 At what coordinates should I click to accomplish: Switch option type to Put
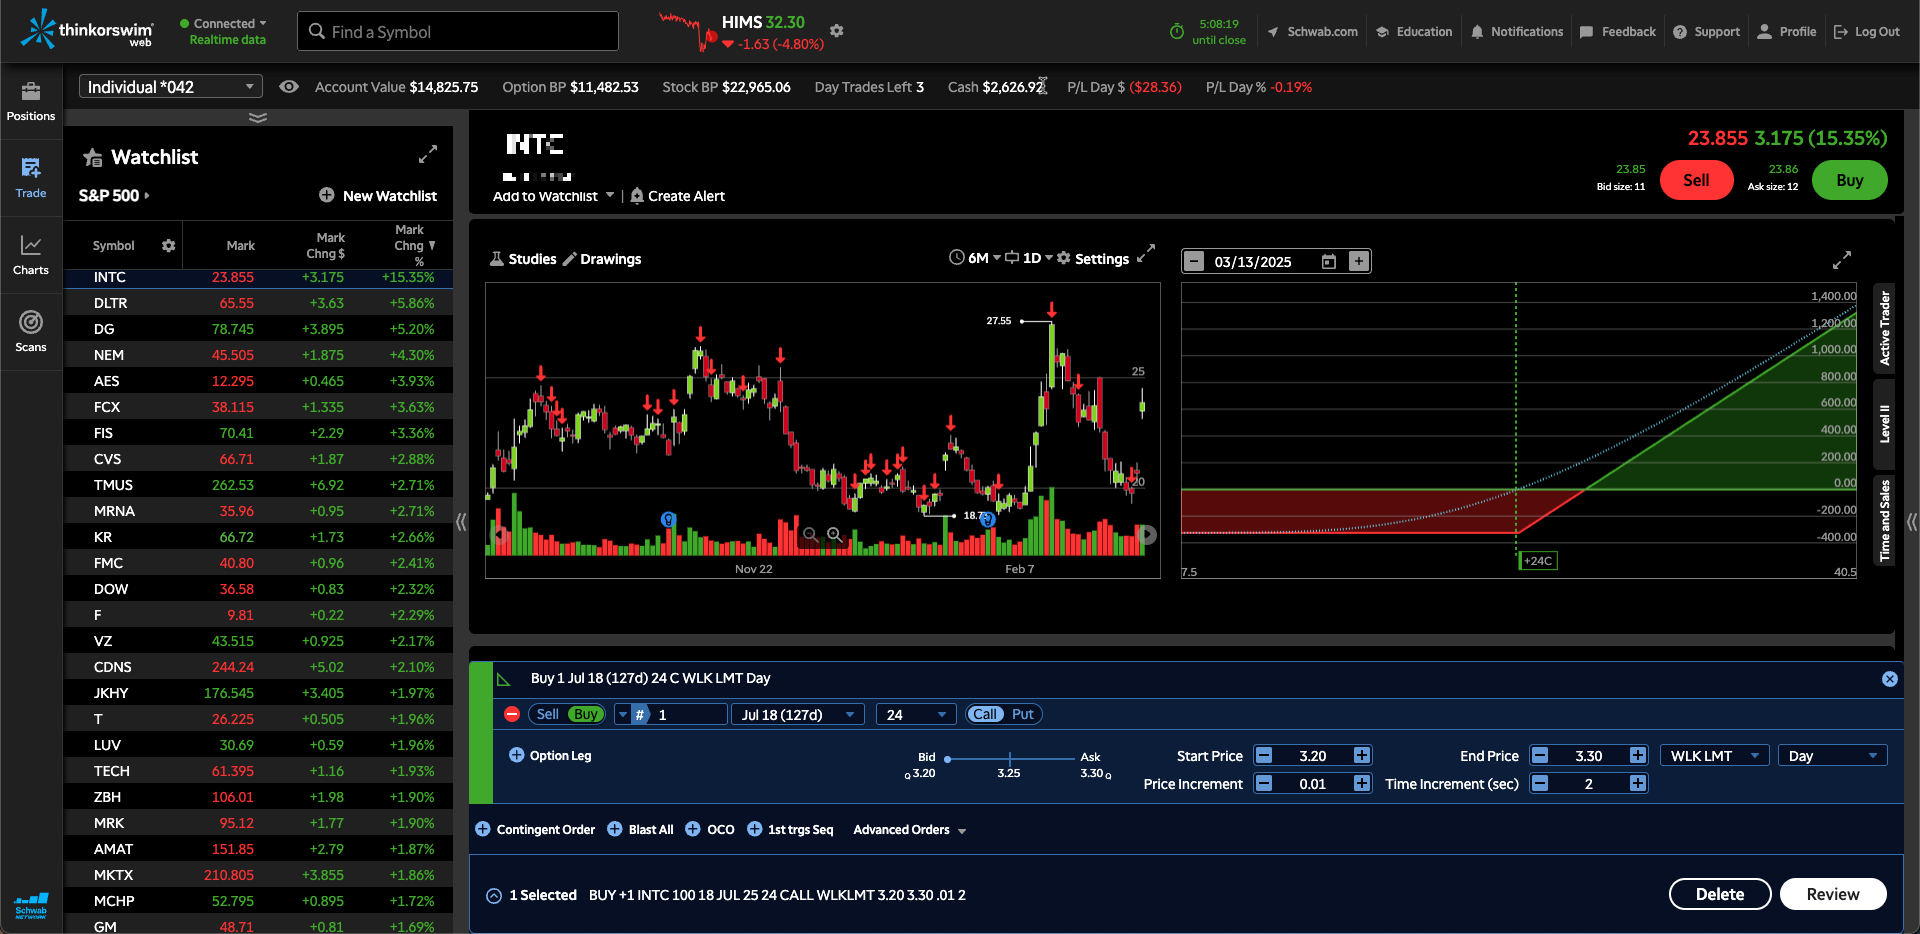(x=1022, y=714)
